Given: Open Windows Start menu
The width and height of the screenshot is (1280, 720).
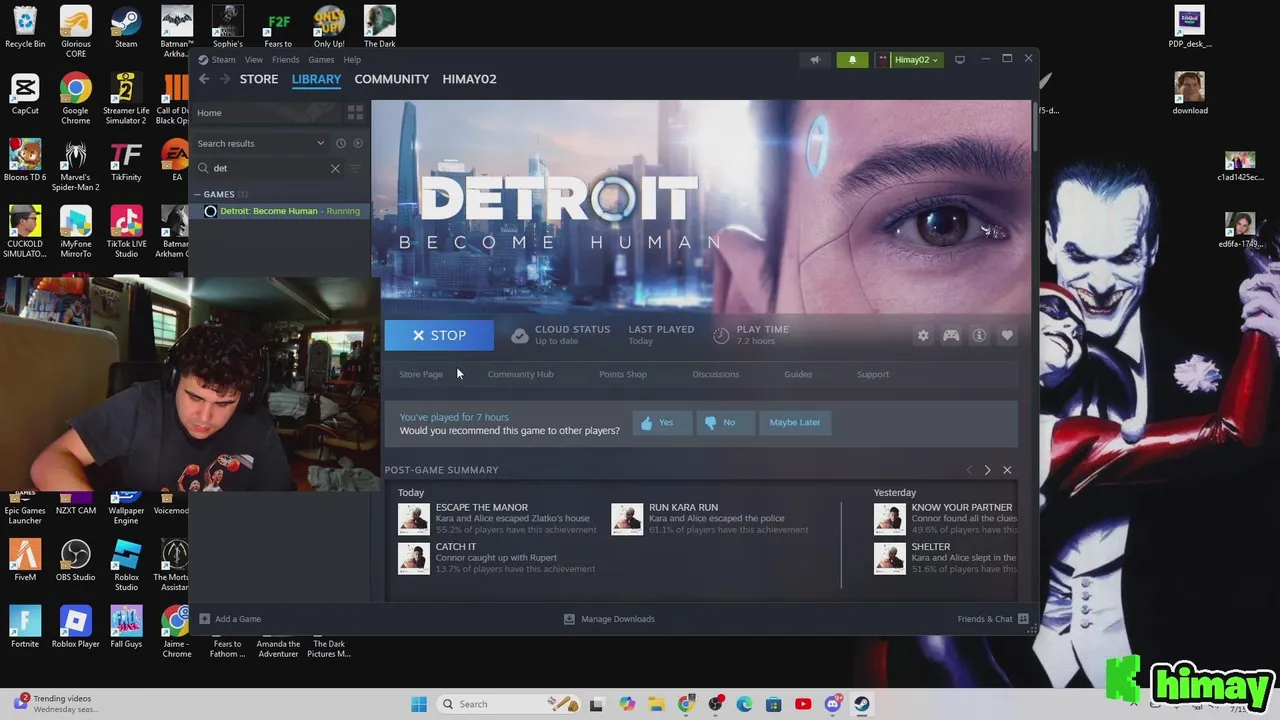Looking at the screenshot, I should pyautogui.click(x=419, y=704).
